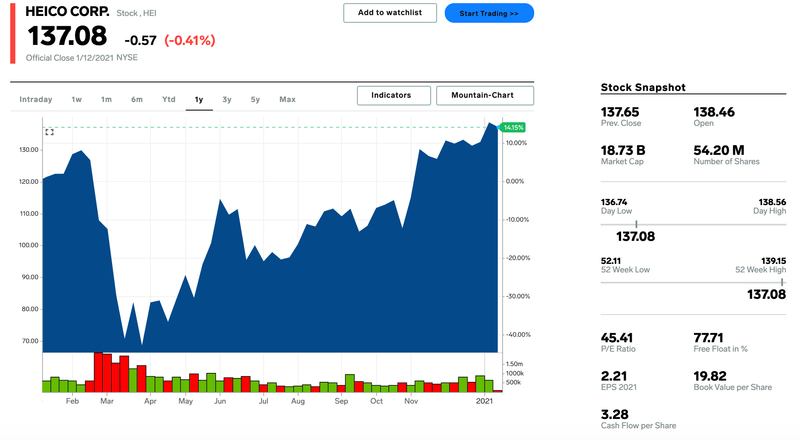This screenshot has height=440, width=800.
Task: Click the 138.46 Open value
Action: 714,112
